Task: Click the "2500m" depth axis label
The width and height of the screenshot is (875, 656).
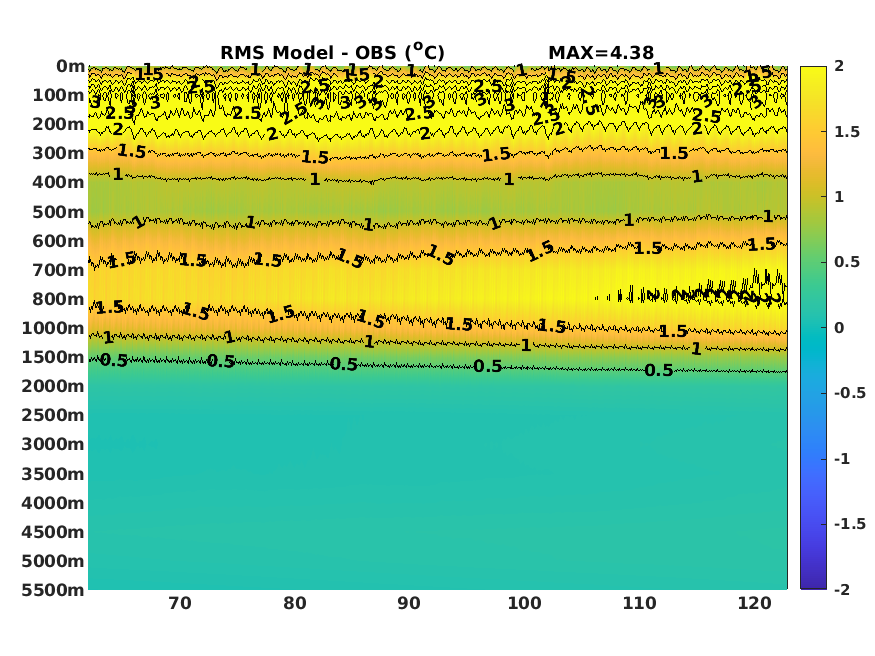Action: pyautogui.click(x=53, y=416)
